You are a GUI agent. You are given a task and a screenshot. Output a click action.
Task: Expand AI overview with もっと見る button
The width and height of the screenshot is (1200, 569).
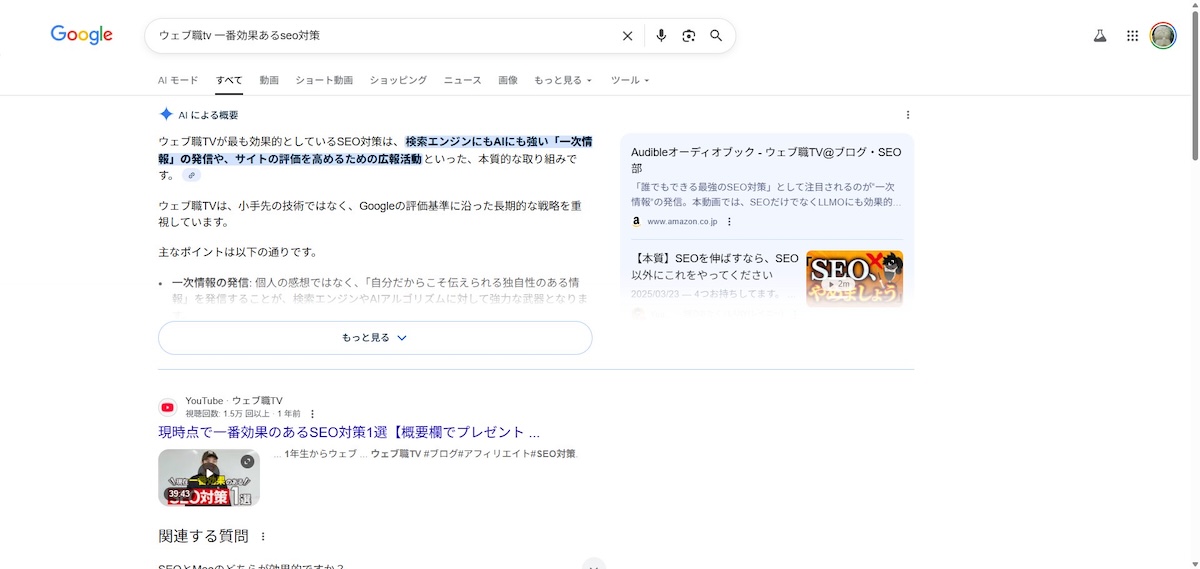pos(375,338)
